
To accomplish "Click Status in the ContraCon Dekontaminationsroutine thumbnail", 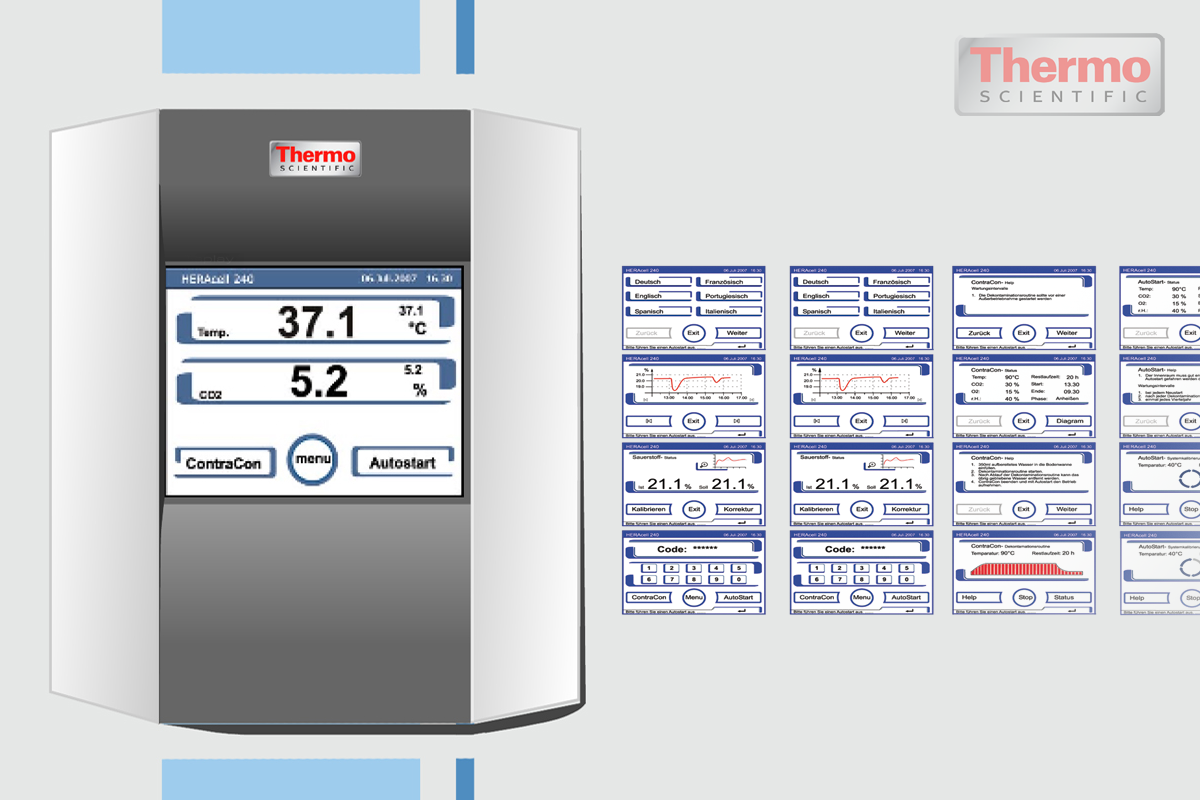I will (1068, 597).
